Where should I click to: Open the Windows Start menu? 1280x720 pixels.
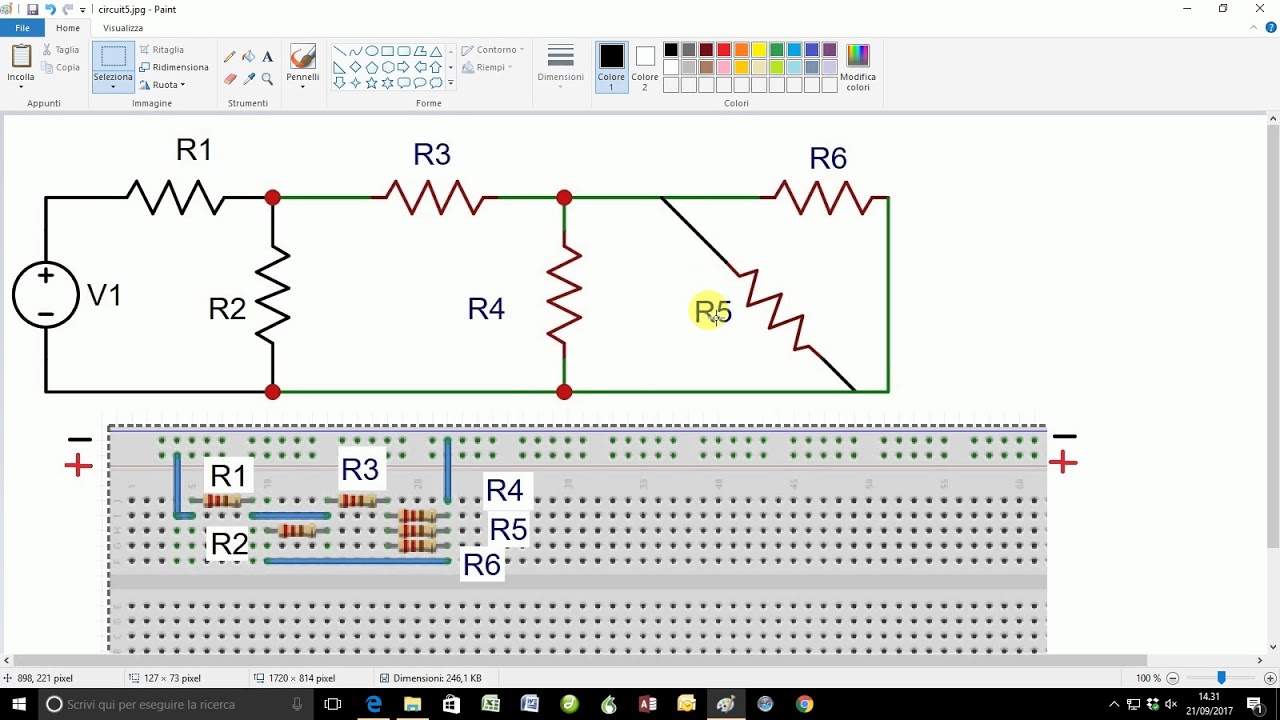point(19,704)
